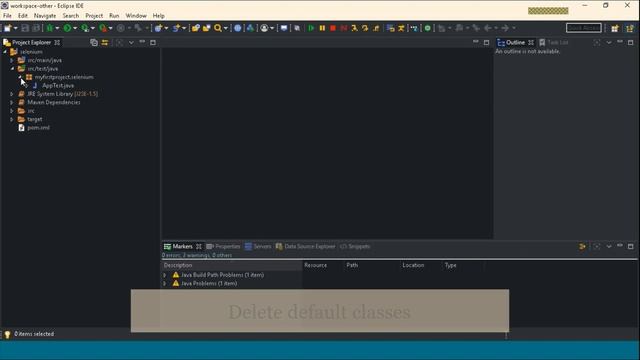
Task: Click the tip lightbulb in status bar
Action: pos(7,334)
